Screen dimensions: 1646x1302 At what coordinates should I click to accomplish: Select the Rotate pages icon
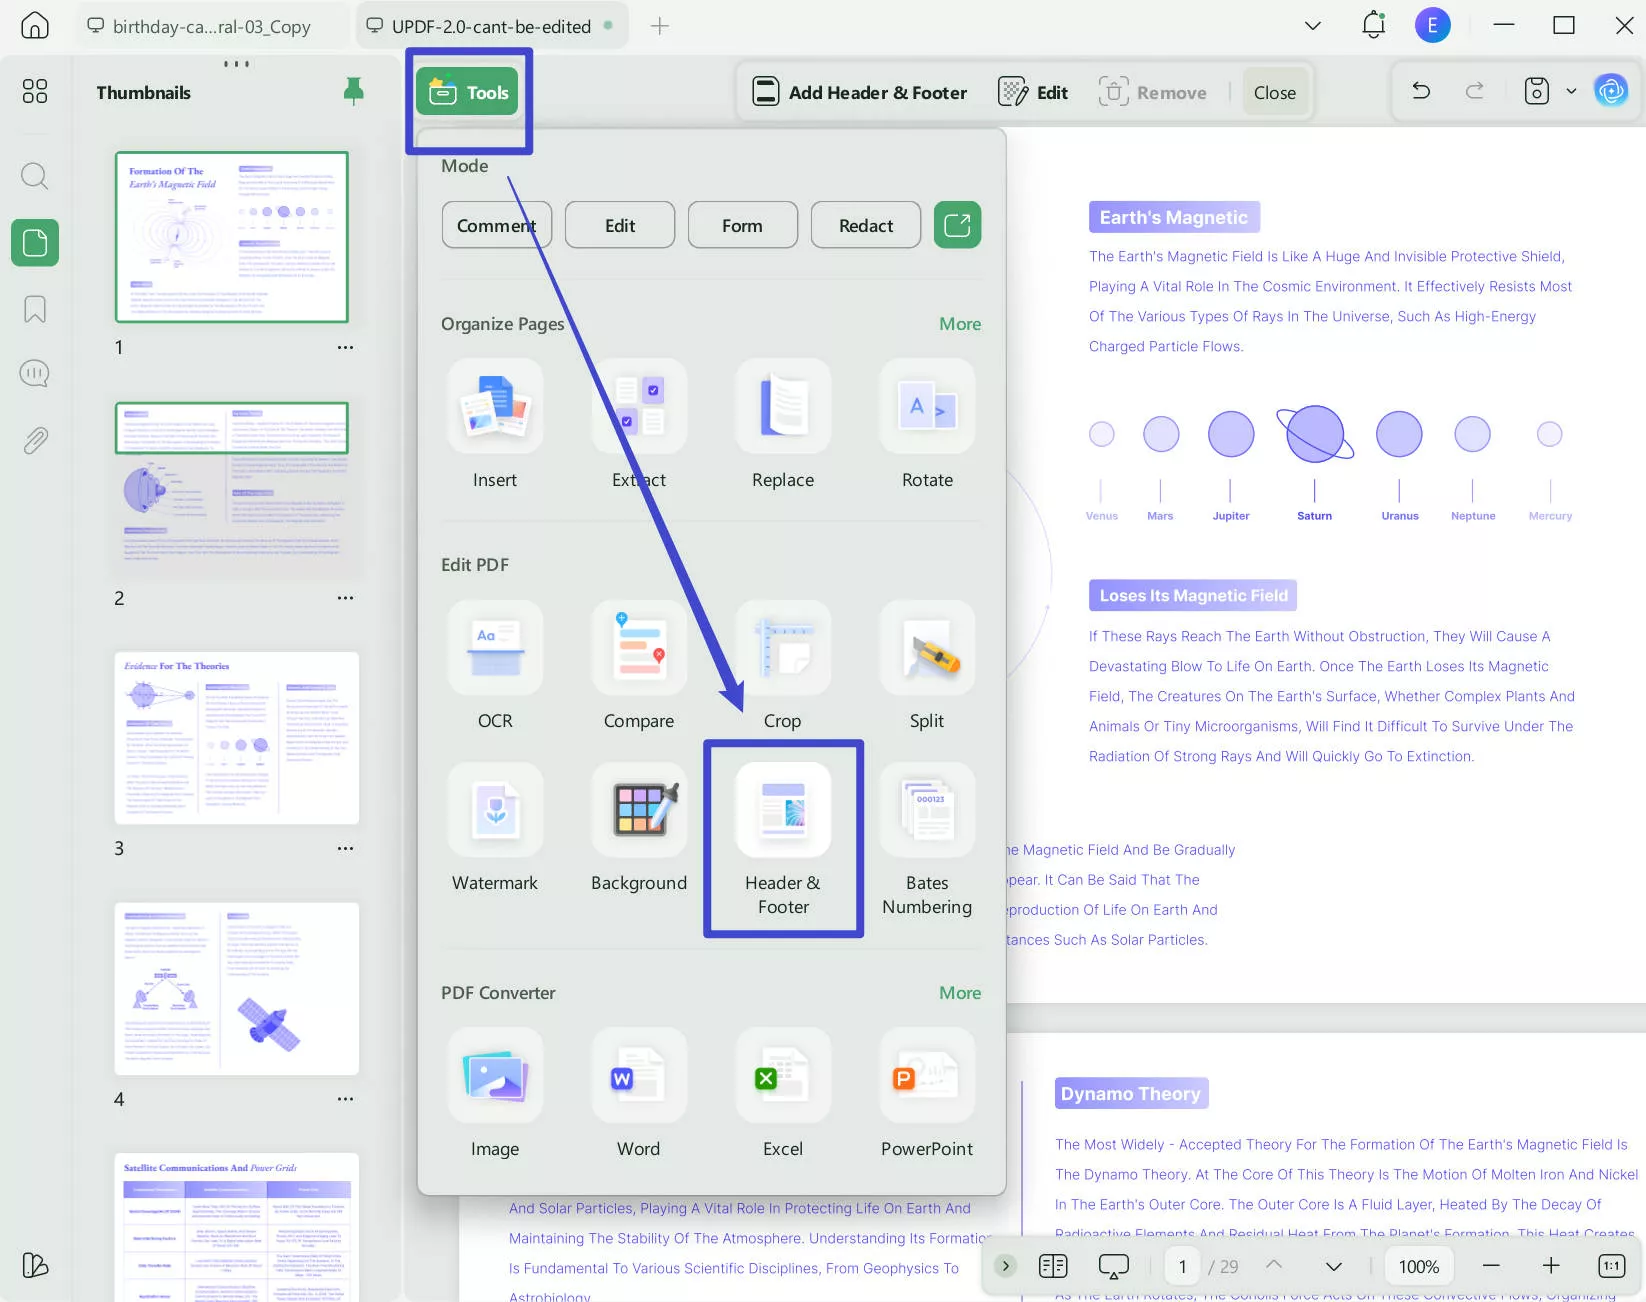927,407
